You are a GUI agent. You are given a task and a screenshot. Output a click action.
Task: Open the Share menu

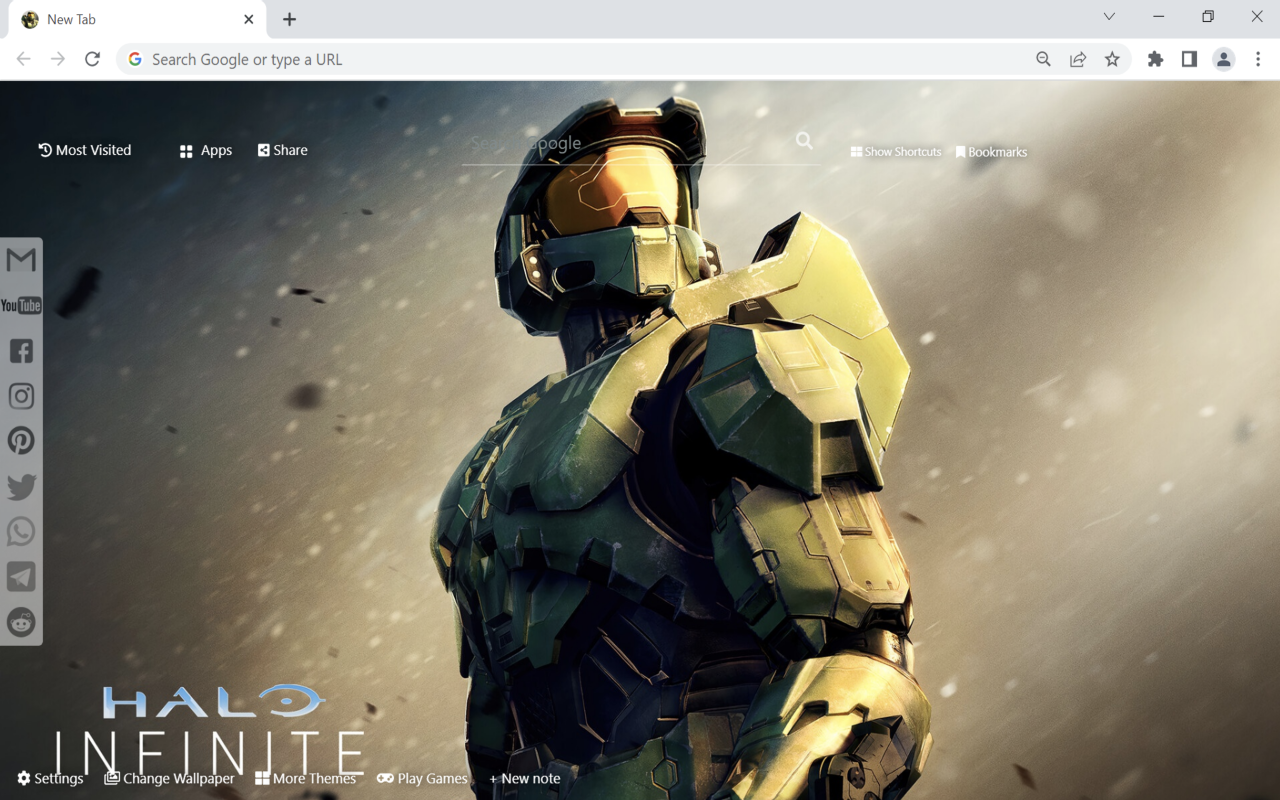[282, 149]
